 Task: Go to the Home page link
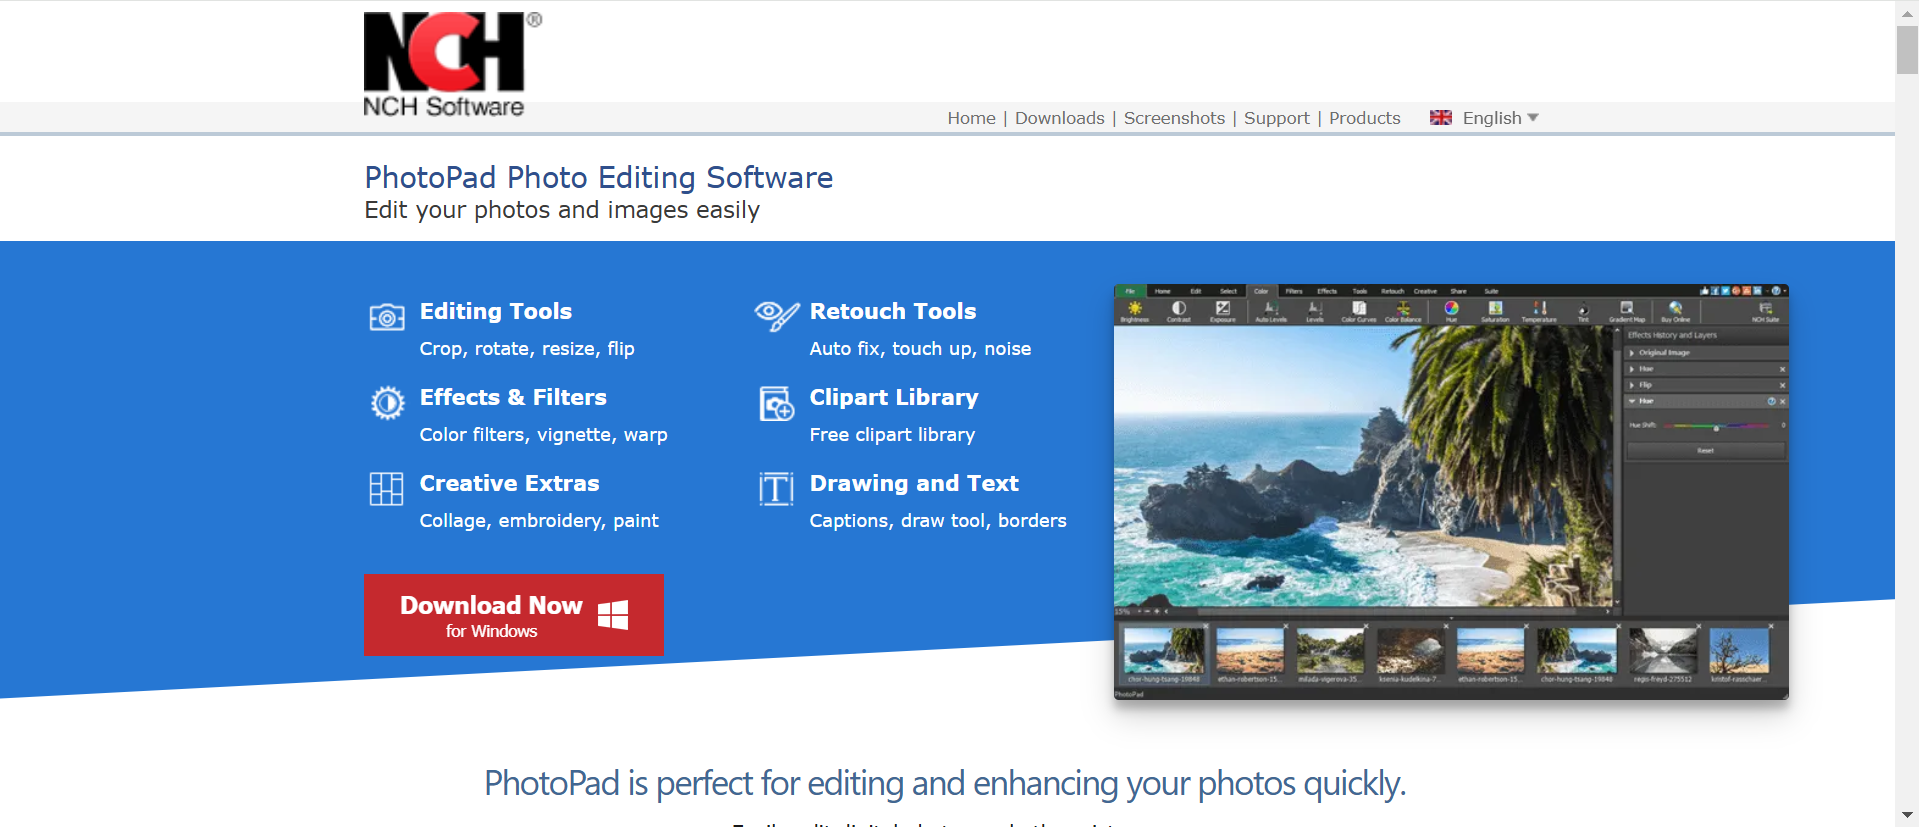971,118
